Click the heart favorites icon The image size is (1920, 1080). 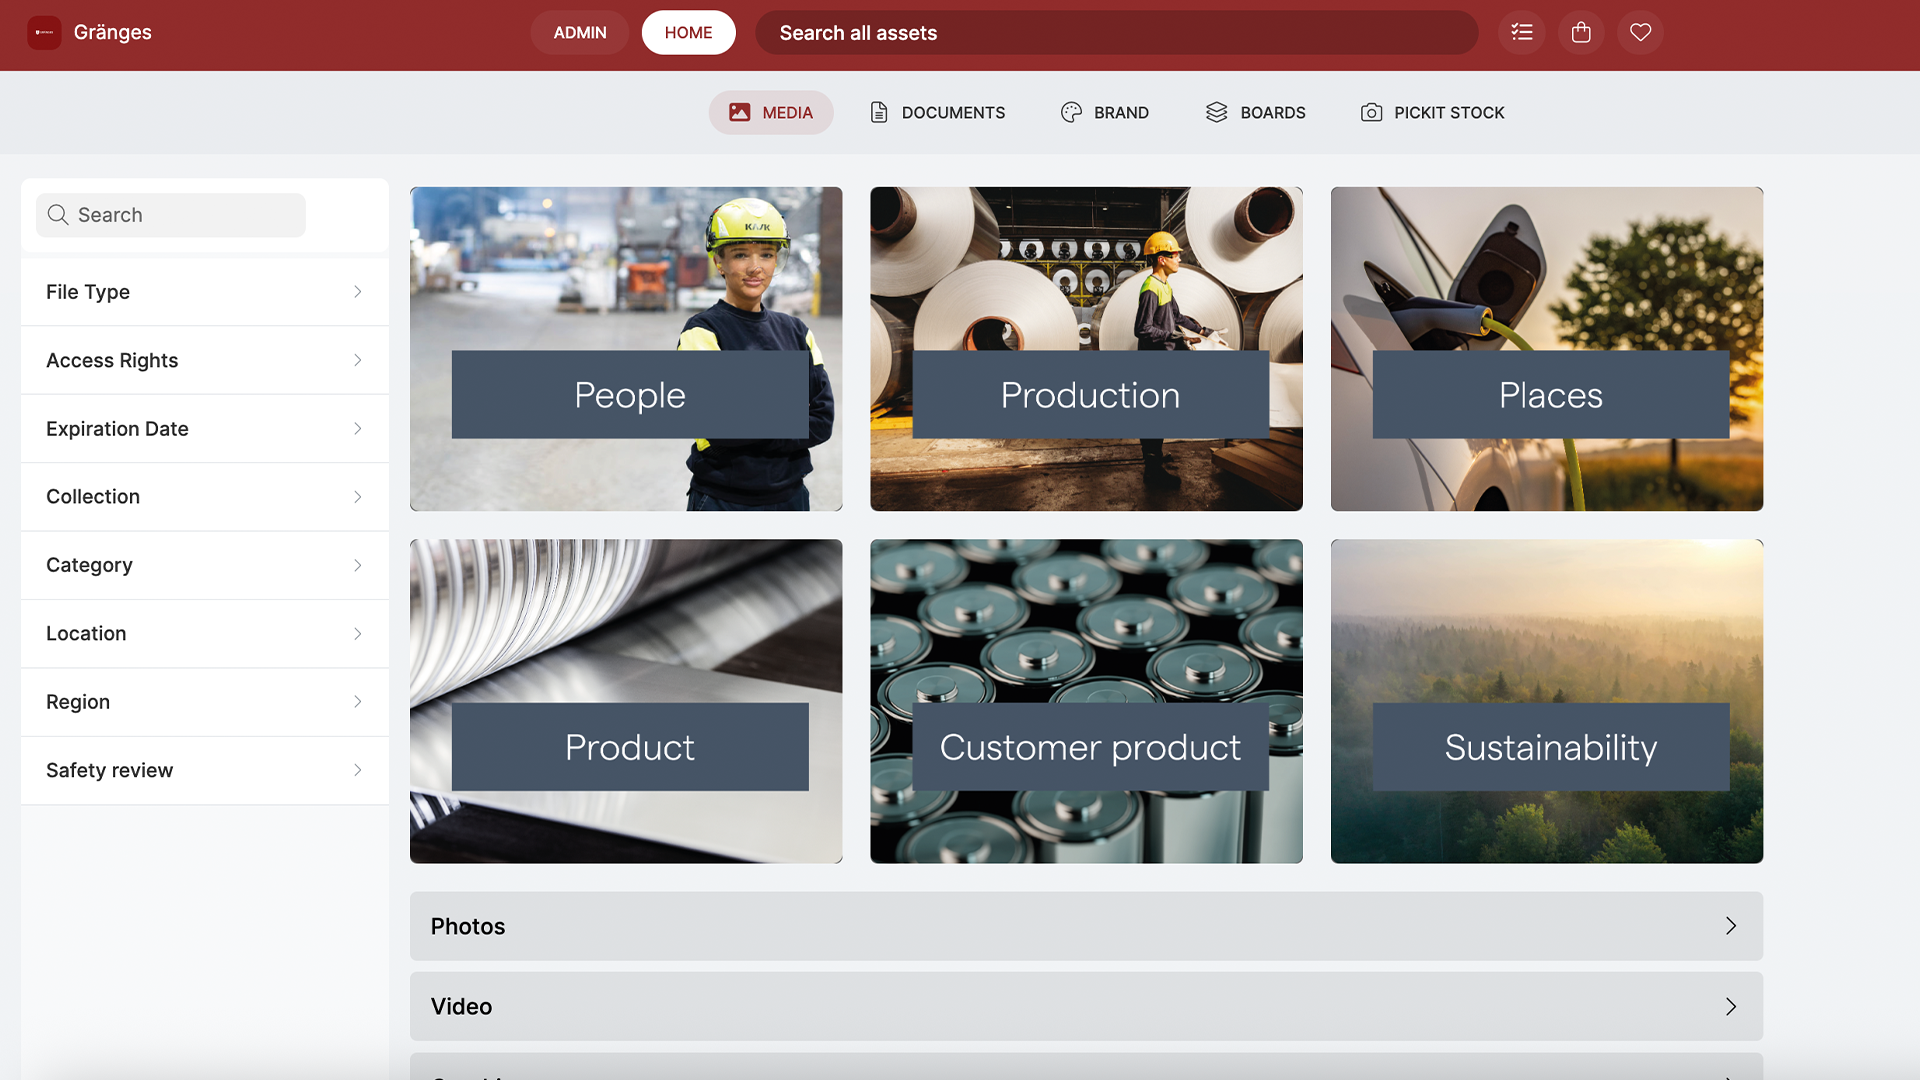[x=1640, y=32]
